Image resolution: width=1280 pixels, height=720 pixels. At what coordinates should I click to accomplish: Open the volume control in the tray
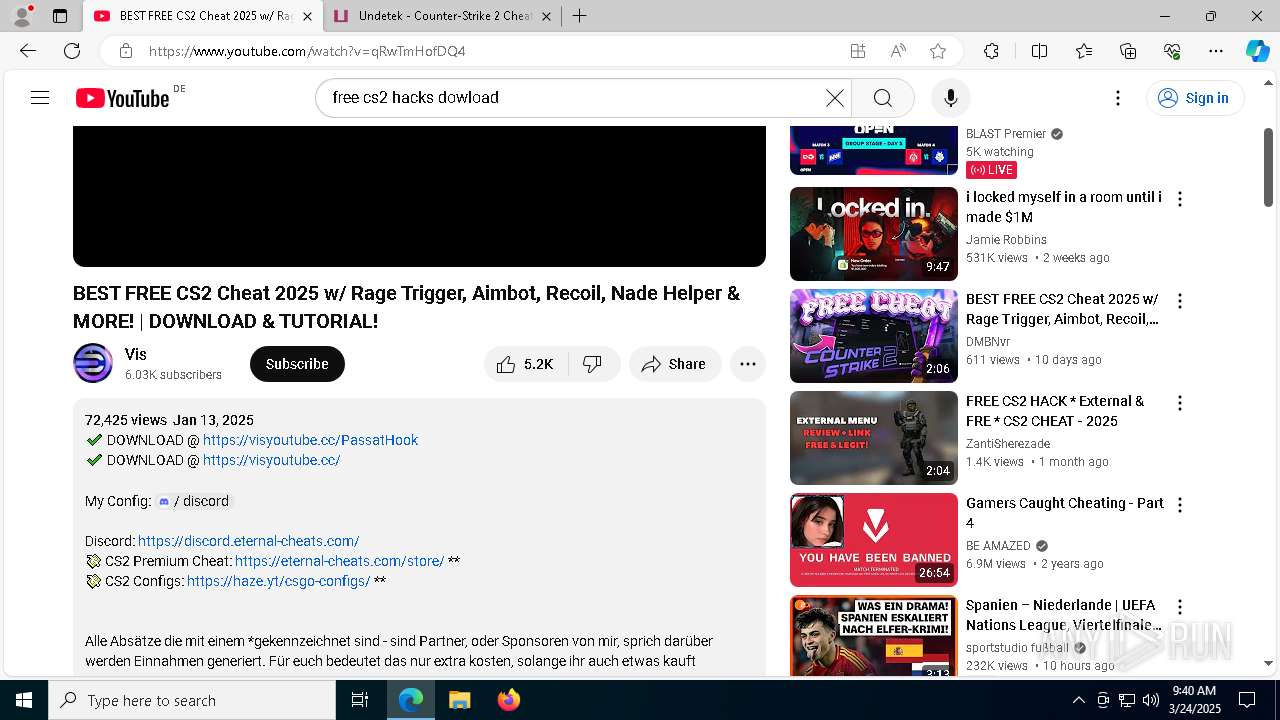(x=1150, y=700)
